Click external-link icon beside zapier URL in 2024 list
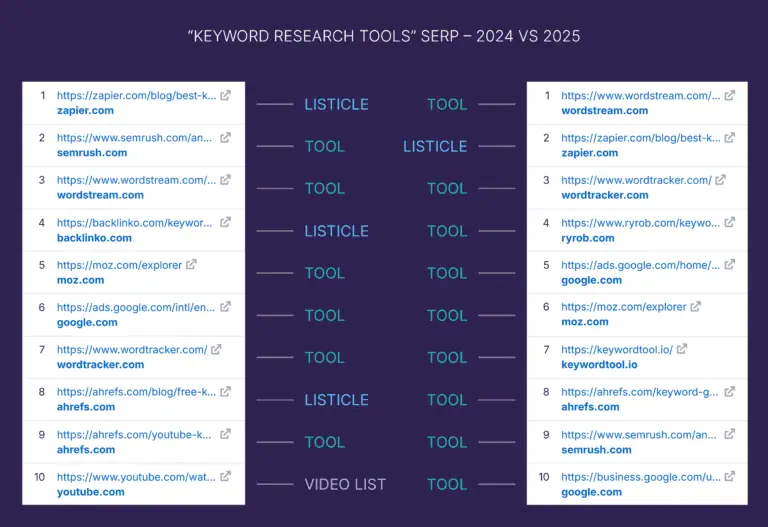This screenshot has height=527, width=768. click(225, 95)
